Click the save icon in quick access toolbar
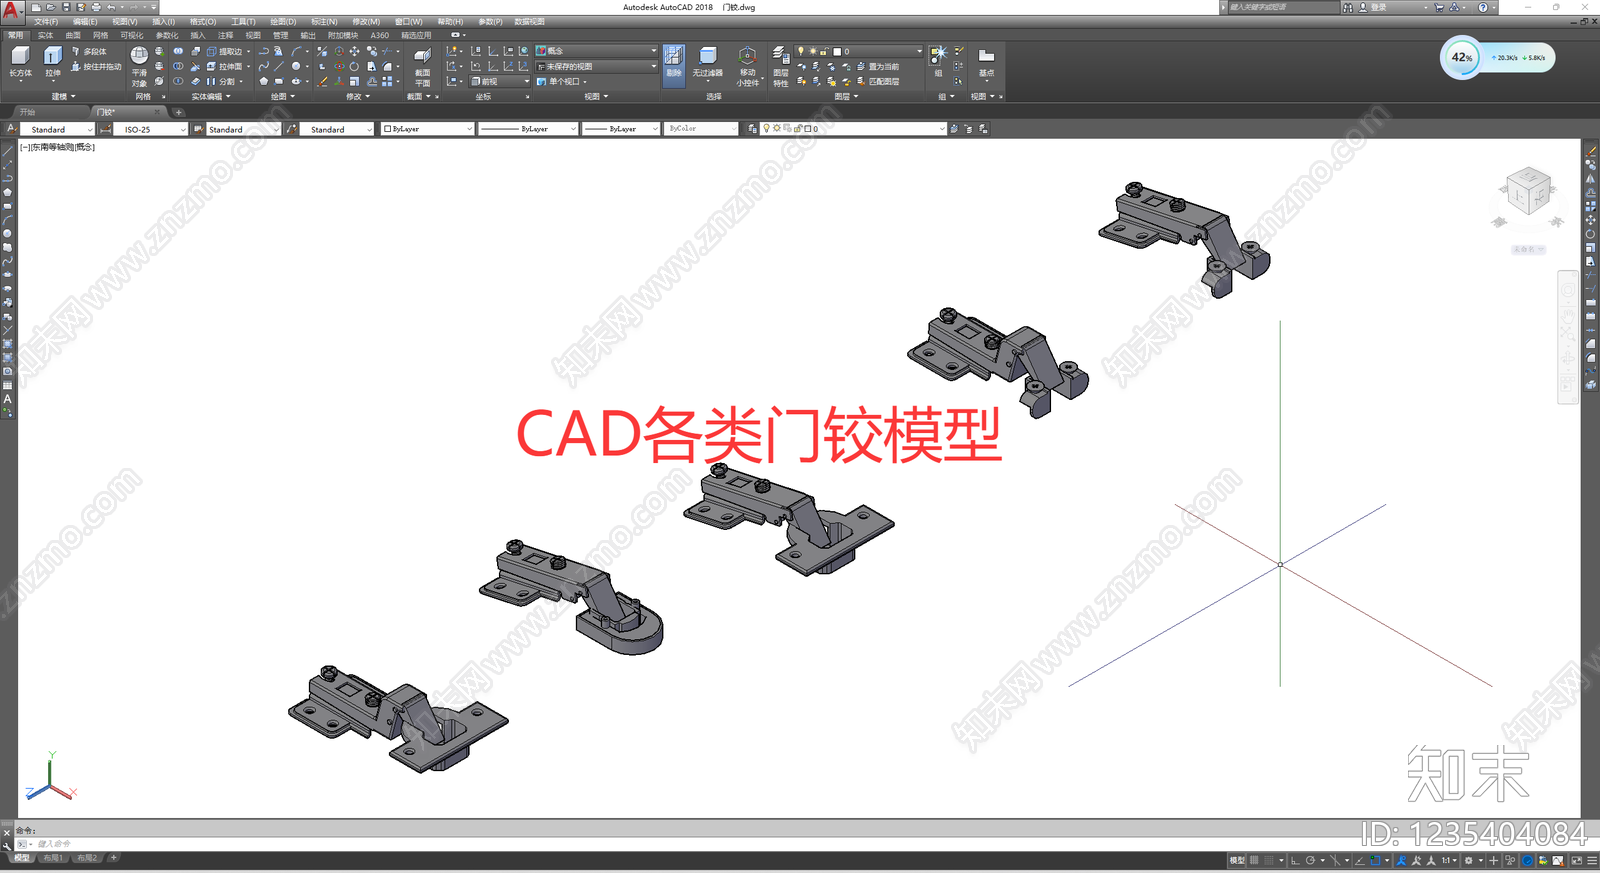Image resolution: width=1600 pixels, height=873 pixels. pyautogui.click(x=66, y=7)
